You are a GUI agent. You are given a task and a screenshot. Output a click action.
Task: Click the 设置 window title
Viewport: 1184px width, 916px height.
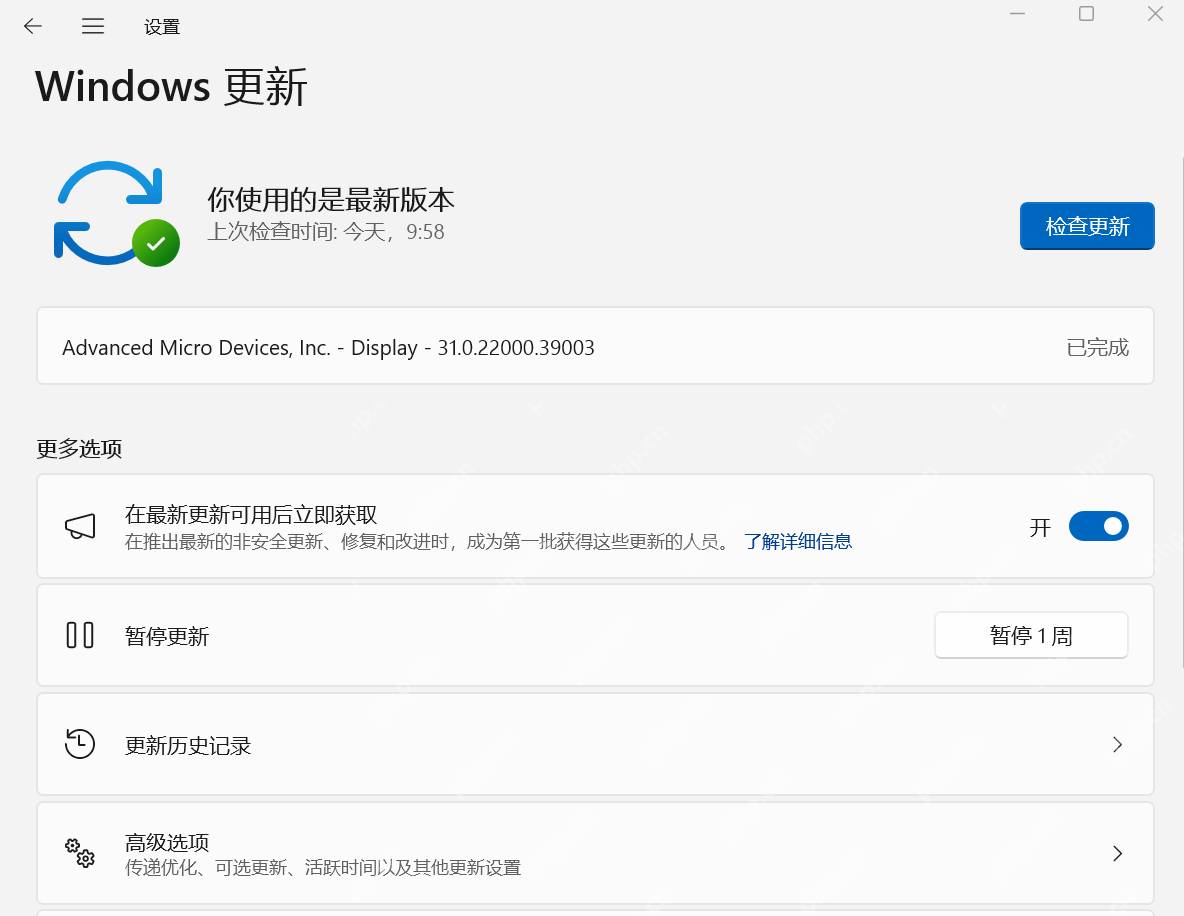point(162,27)
